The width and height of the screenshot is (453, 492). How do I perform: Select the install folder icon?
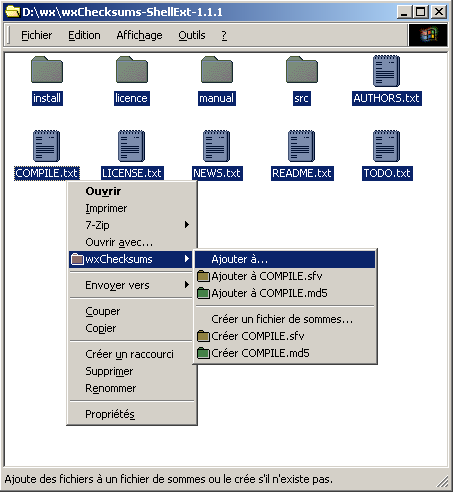47,69
